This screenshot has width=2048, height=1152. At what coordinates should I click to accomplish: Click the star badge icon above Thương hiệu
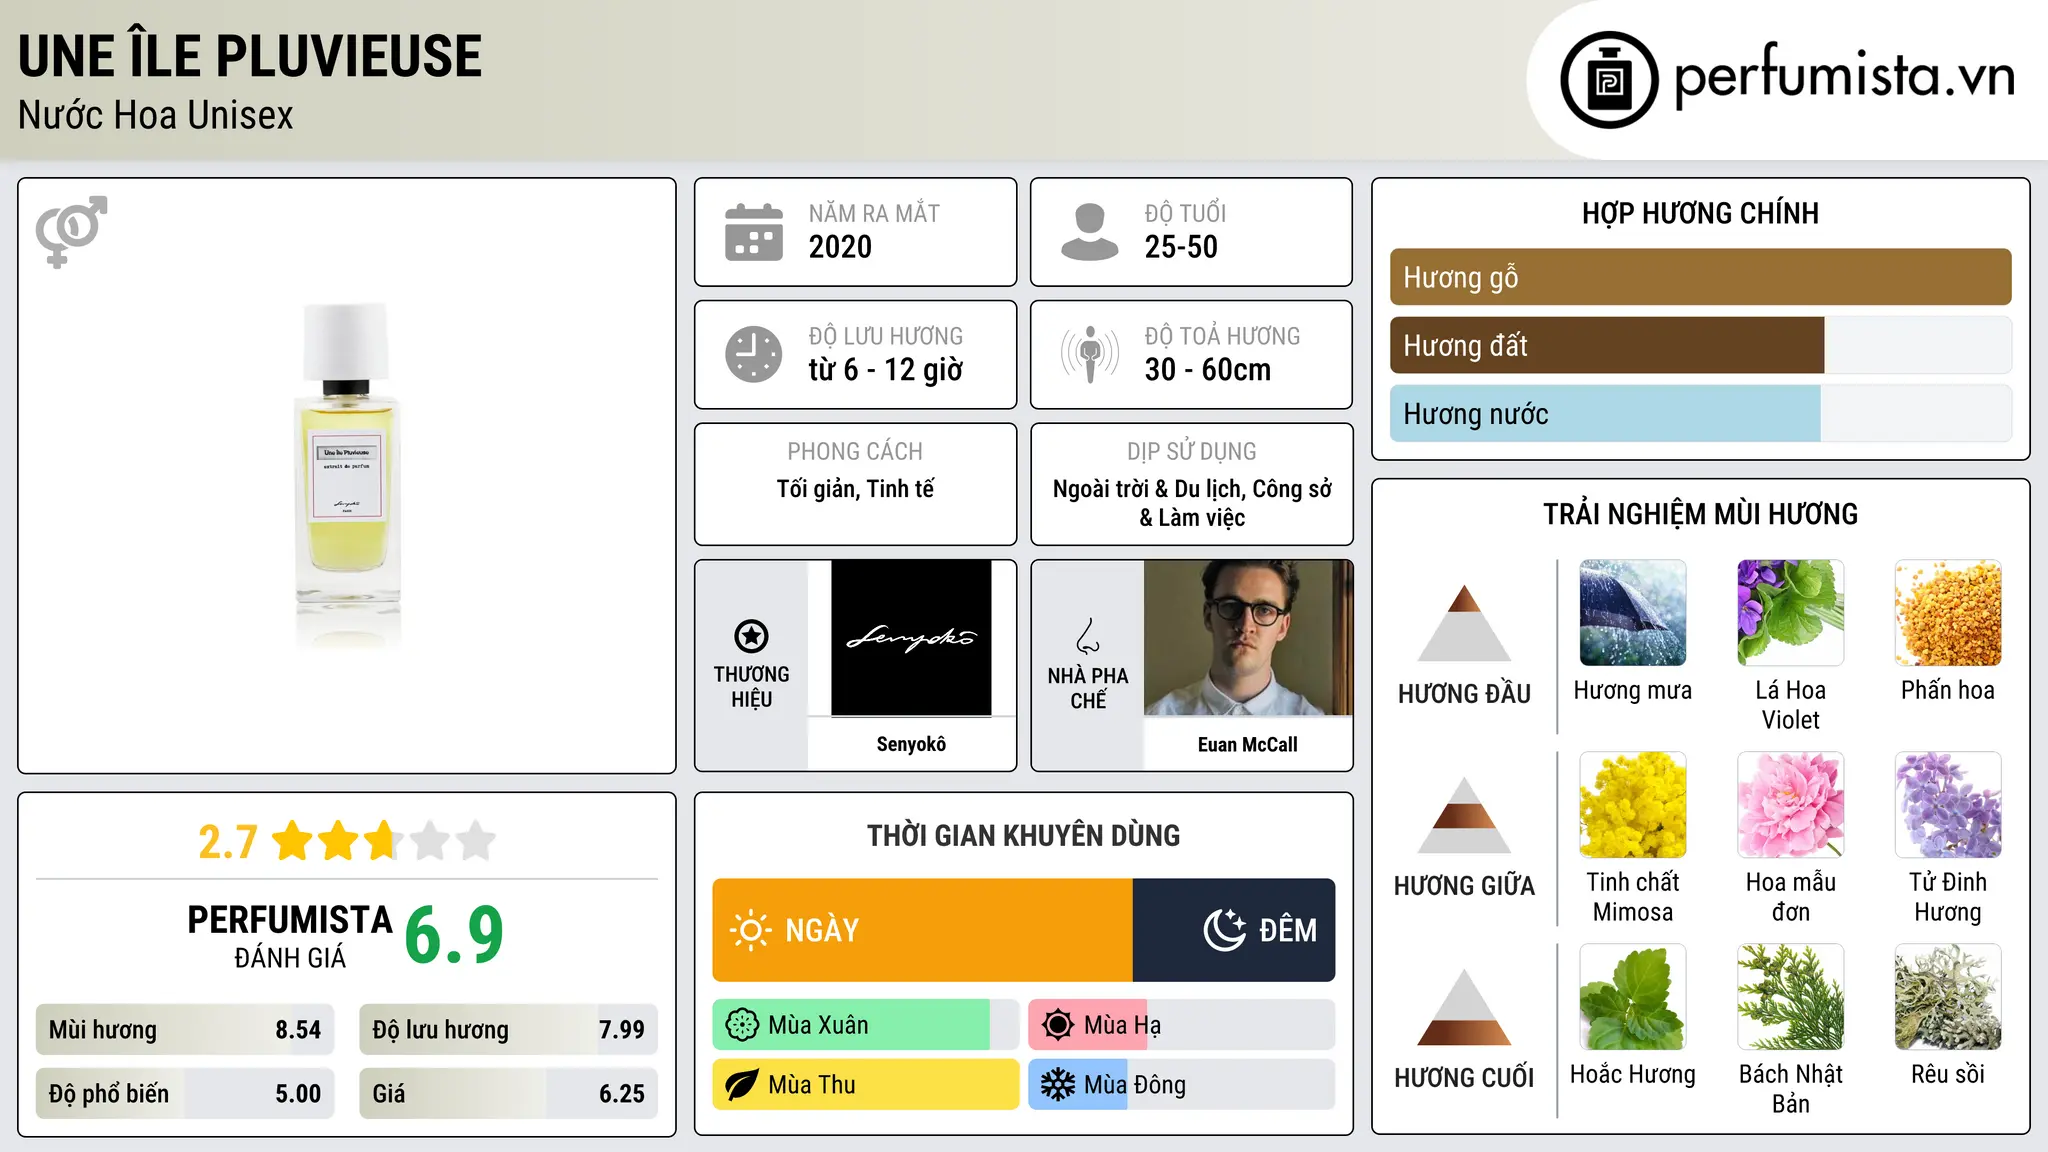tap(751, 636)
